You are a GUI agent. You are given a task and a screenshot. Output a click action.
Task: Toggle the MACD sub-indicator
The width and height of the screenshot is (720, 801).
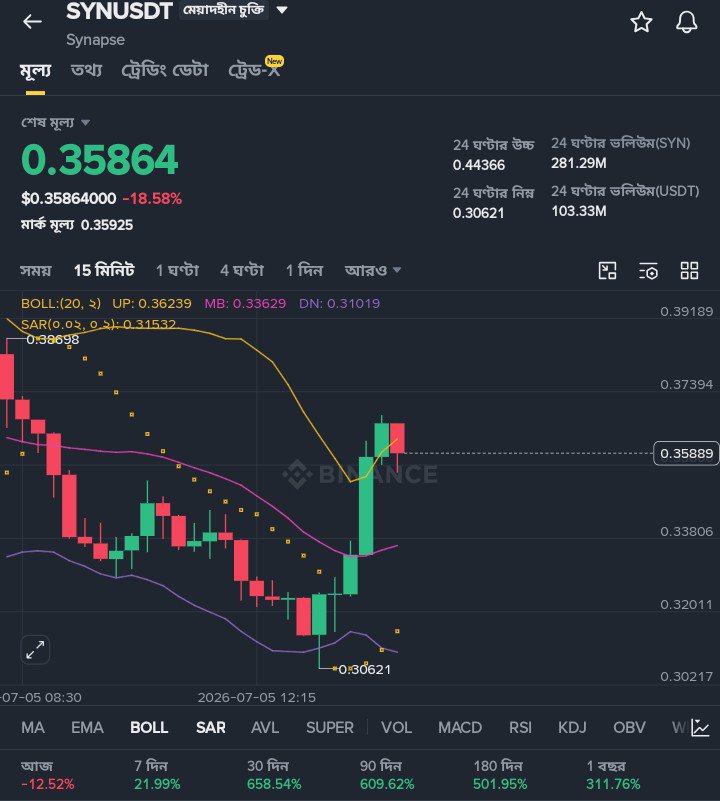coord(459,727)
